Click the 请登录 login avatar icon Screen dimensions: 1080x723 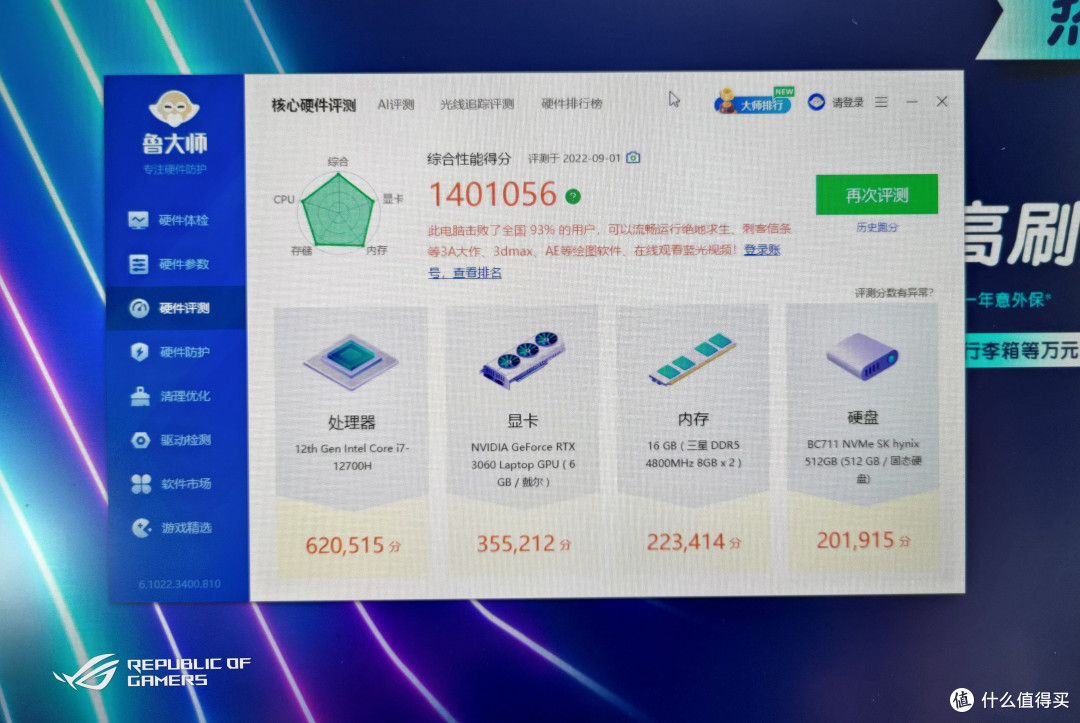[x=816, y=102]
